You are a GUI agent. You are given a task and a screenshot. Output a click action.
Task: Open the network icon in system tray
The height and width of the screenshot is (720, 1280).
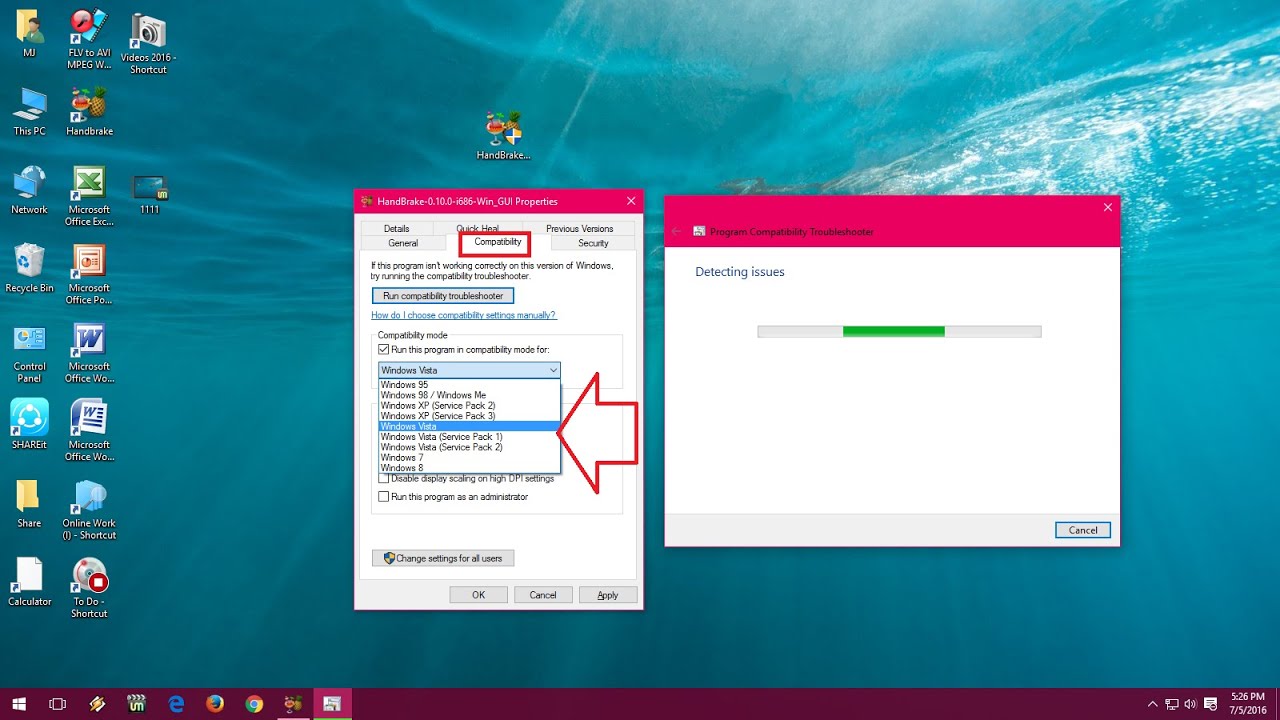pyautogui.click(x=1171, y=704)
